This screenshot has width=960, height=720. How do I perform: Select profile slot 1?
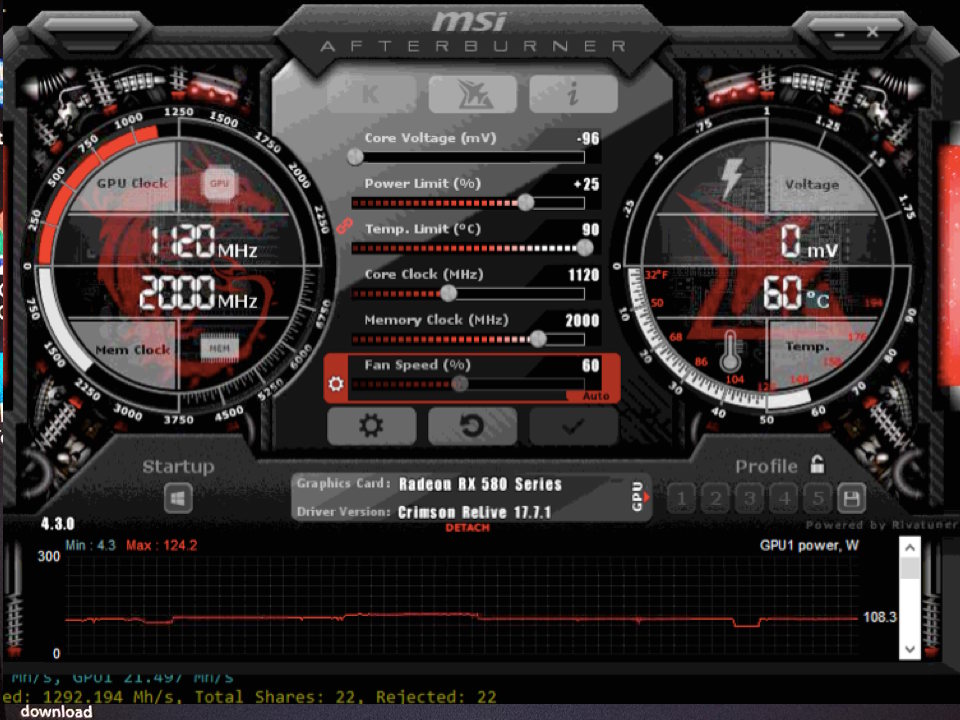681,498
